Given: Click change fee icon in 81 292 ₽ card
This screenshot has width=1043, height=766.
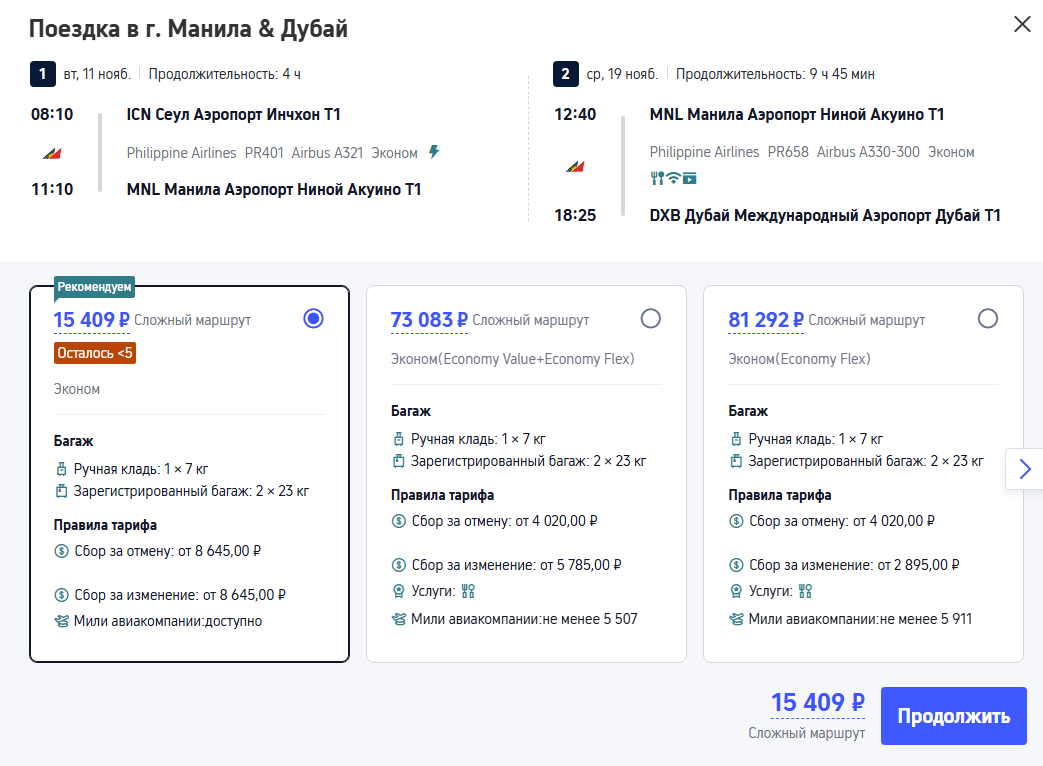Looking at the screenshot, I should tap(736, 565).
